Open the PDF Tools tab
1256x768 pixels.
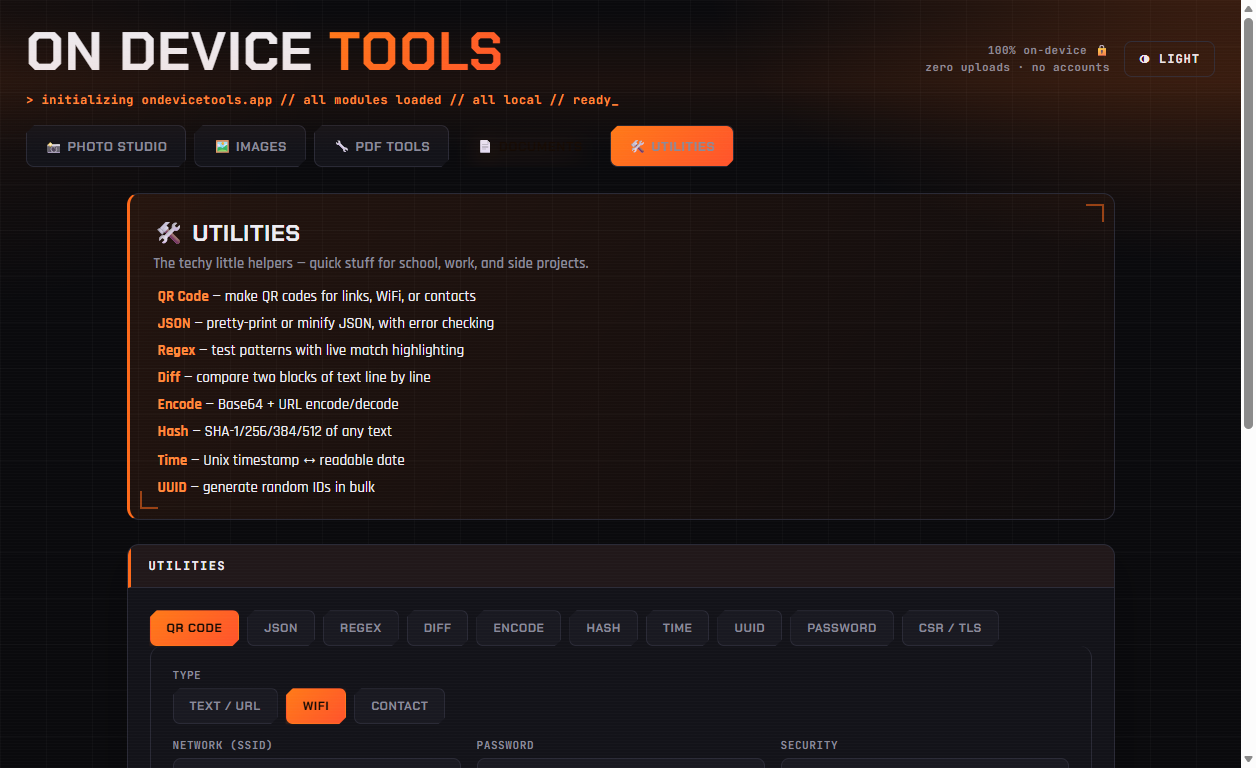(x=381, y=146)
